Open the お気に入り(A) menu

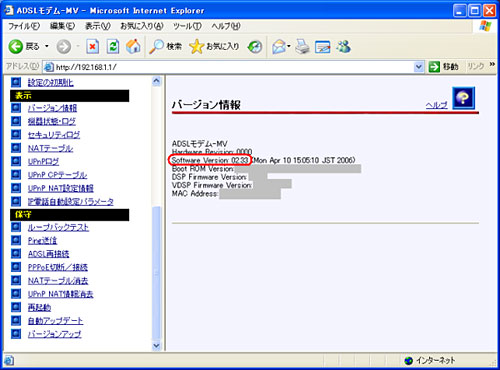click(x=142, y=26)
